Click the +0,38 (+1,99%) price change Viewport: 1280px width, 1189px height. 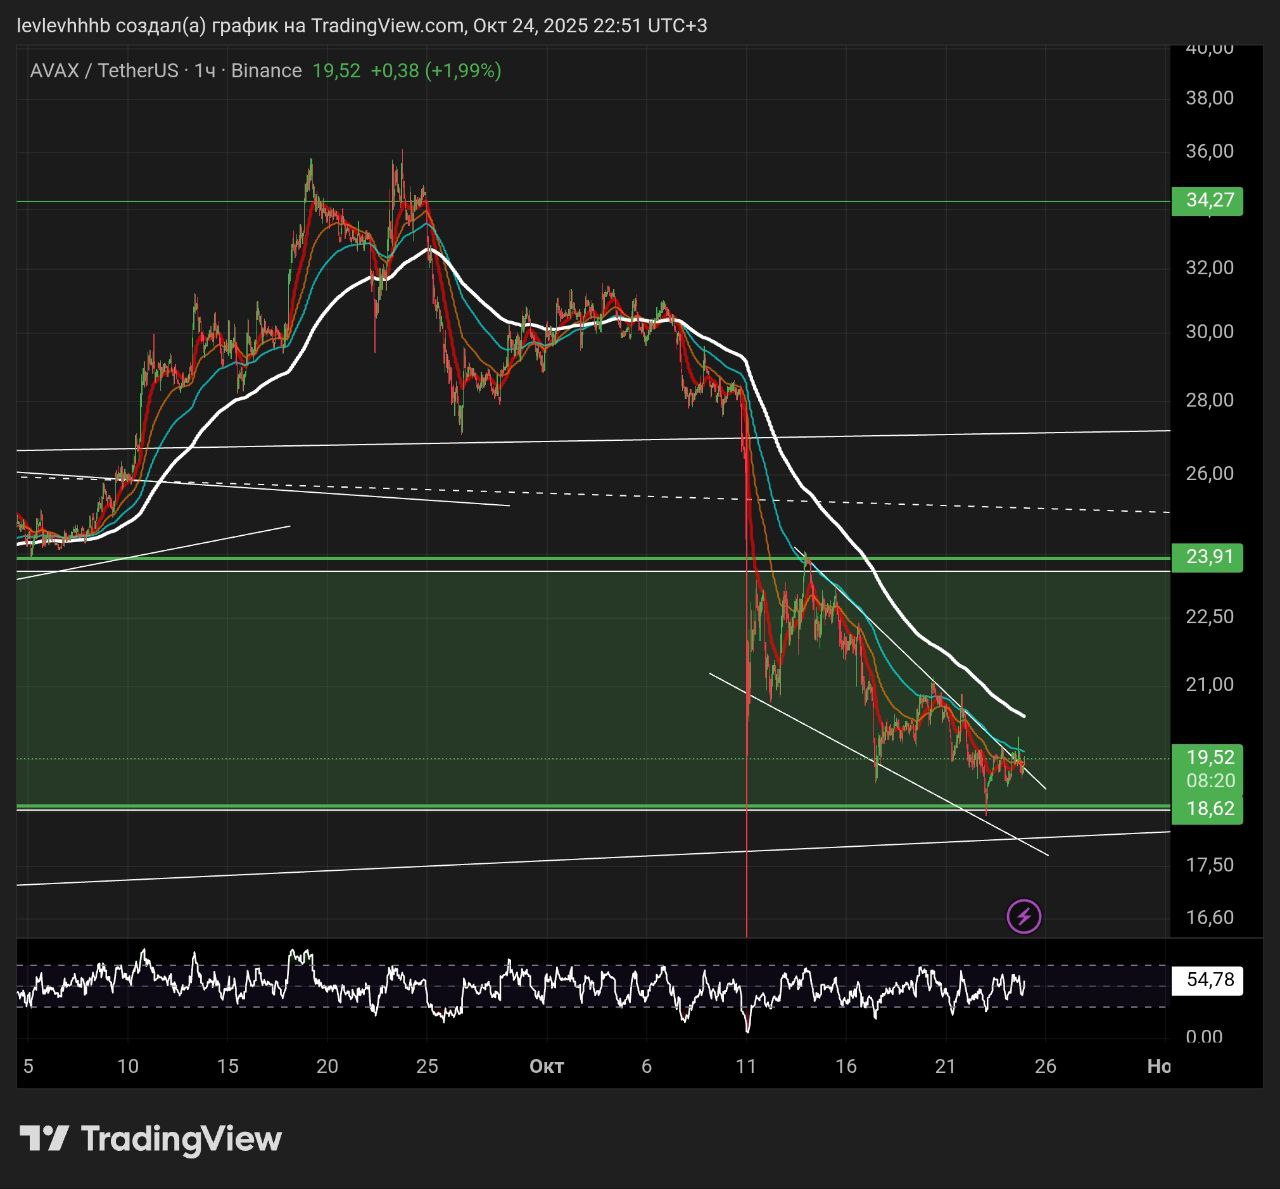435,70
